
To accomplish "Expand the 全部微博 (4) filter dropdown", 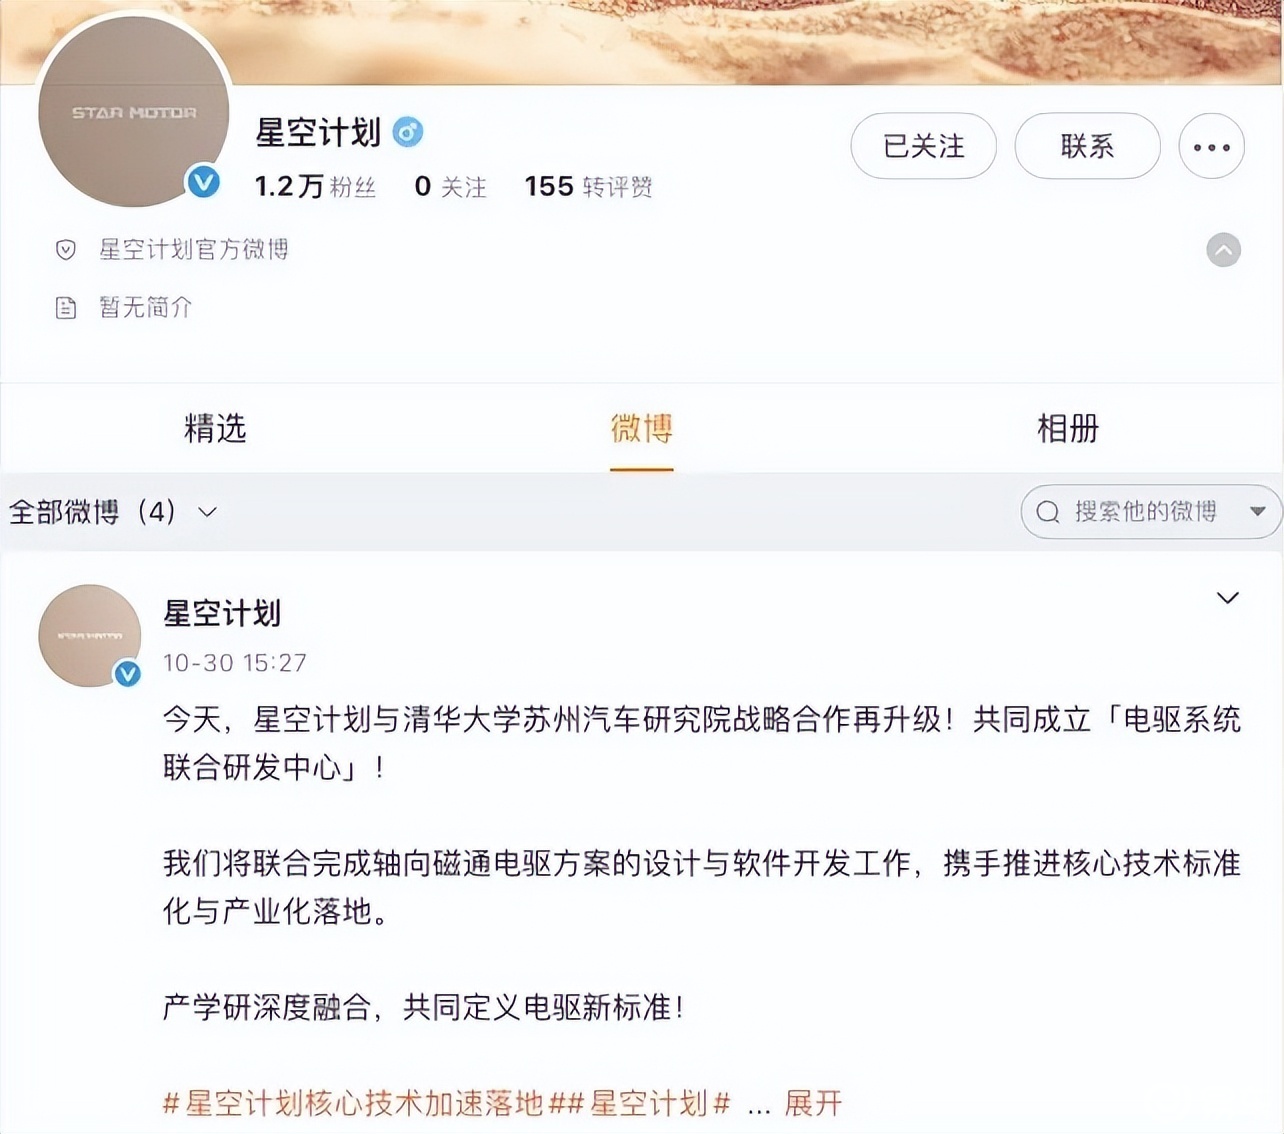I will pyautogui.click(x=113, y=512).
